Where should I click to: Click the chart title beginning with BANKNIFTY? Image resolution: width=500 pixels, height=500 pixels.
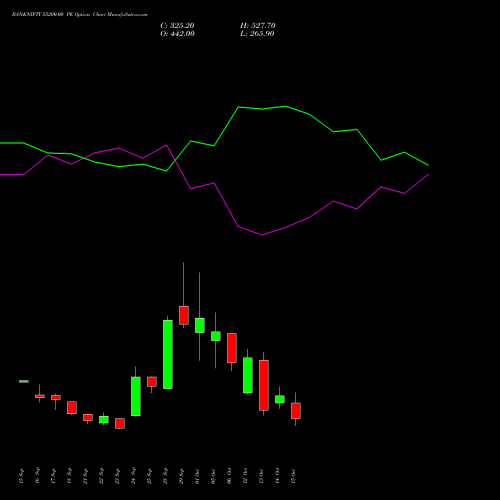(x=79, y=15)
